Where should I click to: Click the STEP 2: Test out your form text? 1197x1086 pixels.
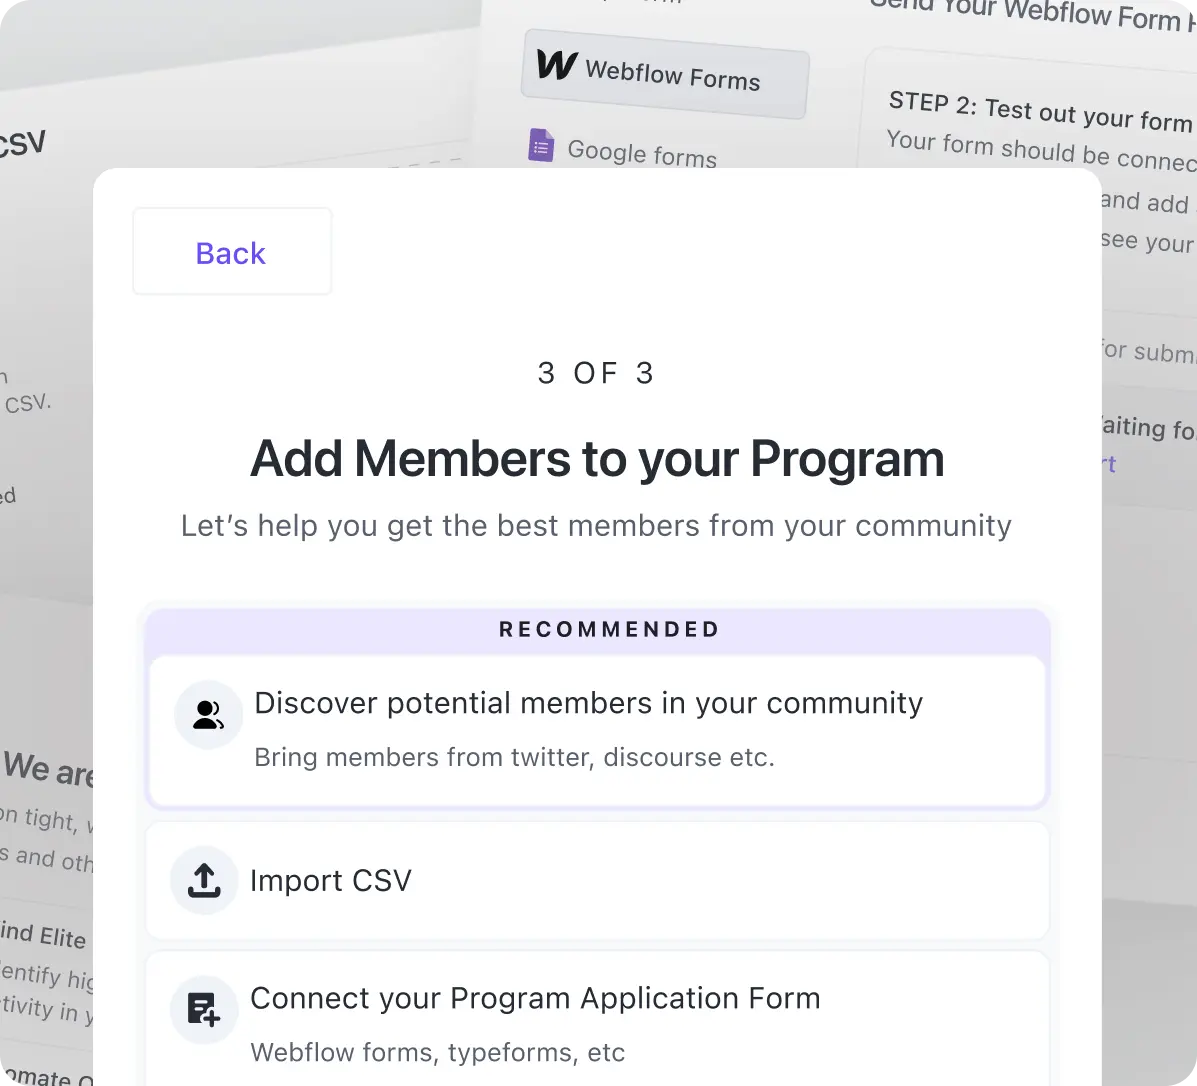(1041, 111)
